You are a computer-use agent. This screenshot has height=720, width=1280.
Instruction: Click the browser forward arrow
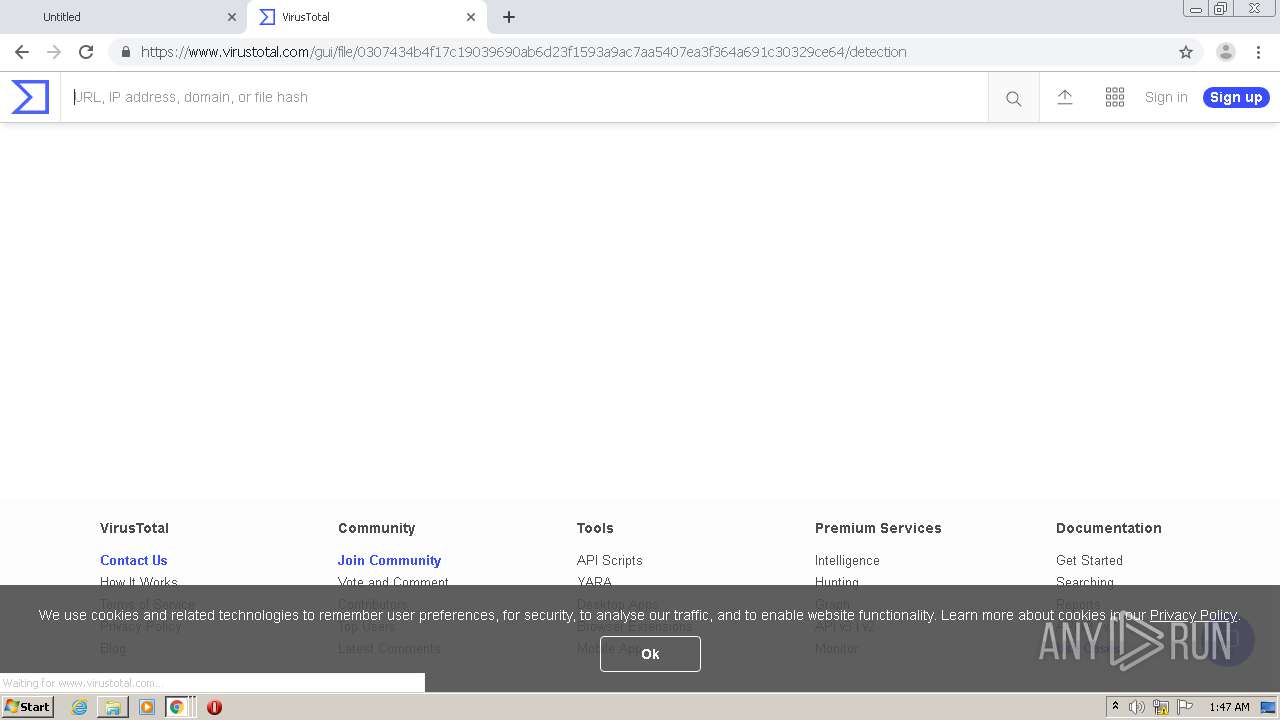[54, 52]
